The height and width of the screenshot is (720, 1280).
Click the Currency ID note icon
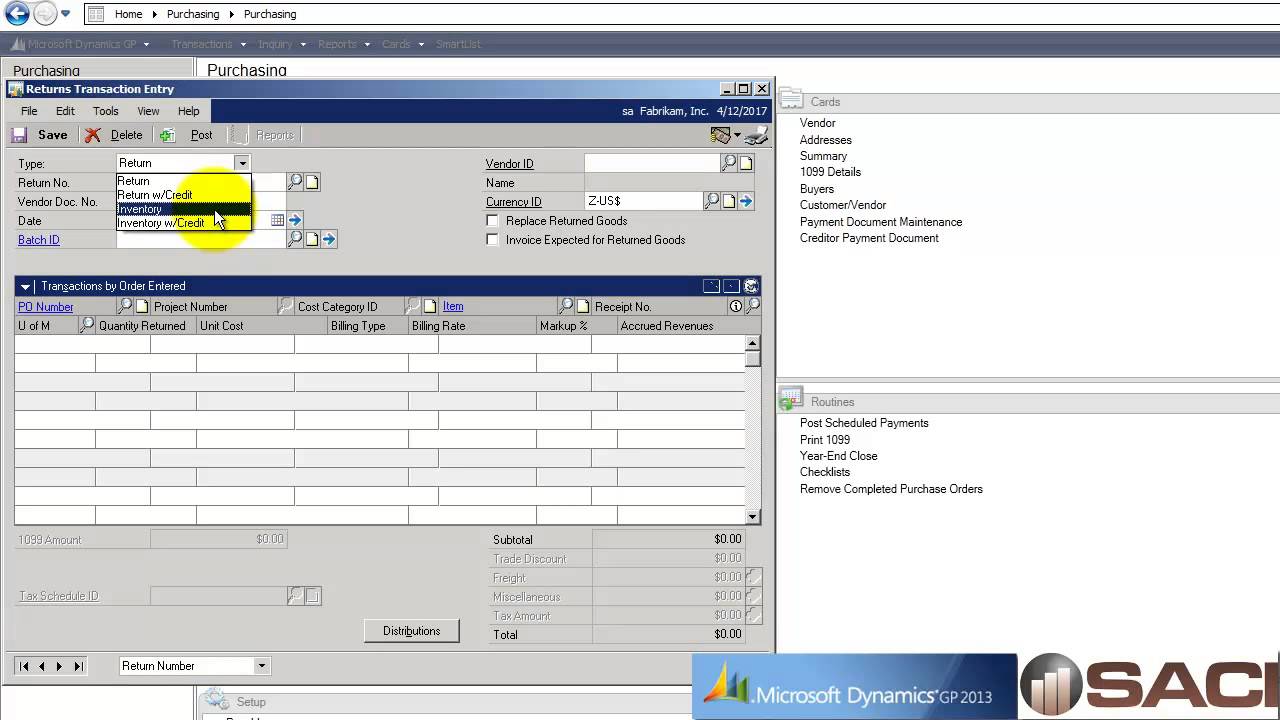pos(729,201)
